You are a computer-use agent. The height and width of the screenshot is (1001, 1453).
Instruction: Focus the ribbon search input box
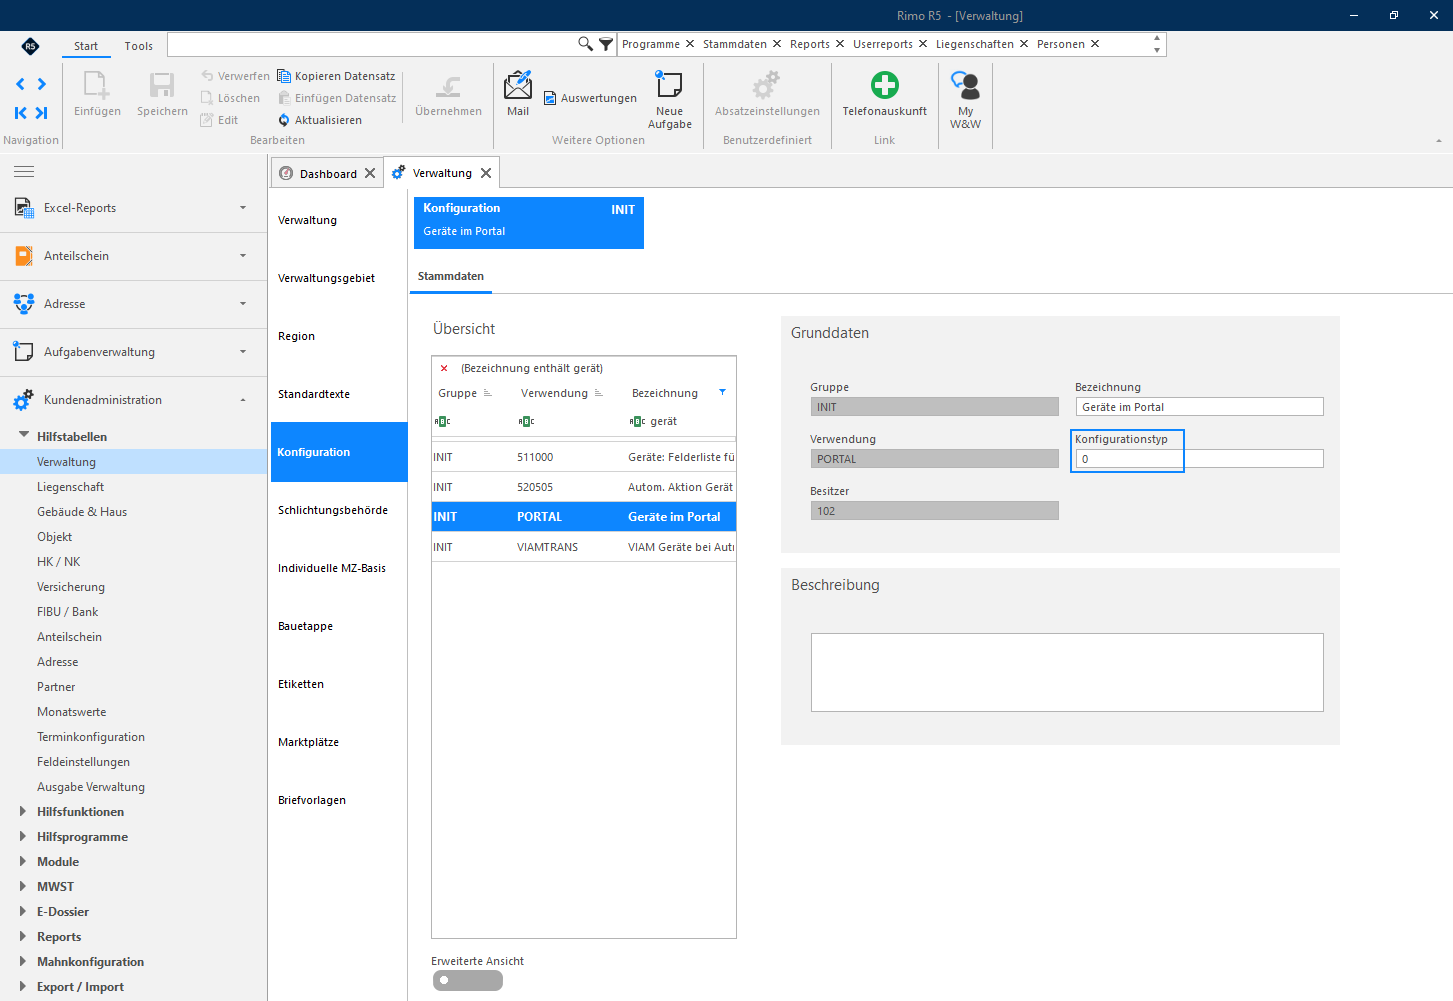click(x=372, y=44)
